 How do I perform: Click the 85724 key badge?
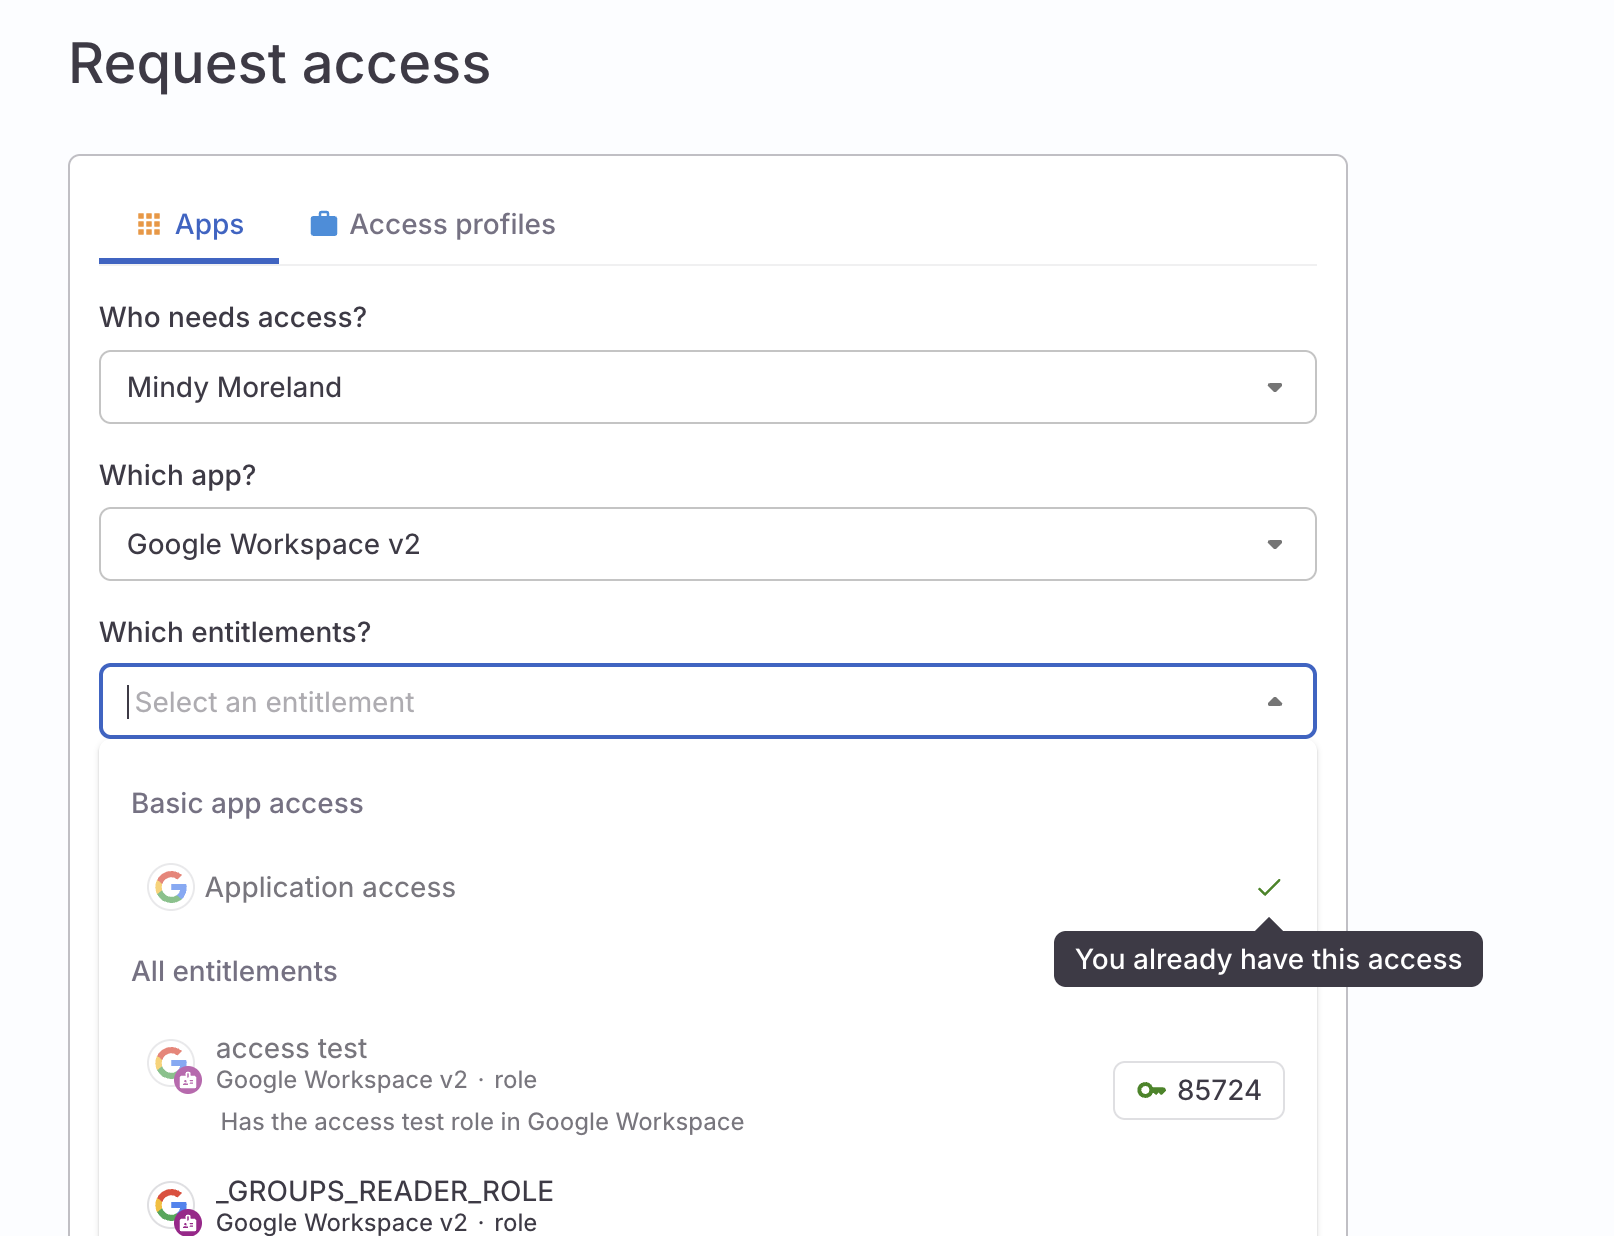pos(1198,1091)
